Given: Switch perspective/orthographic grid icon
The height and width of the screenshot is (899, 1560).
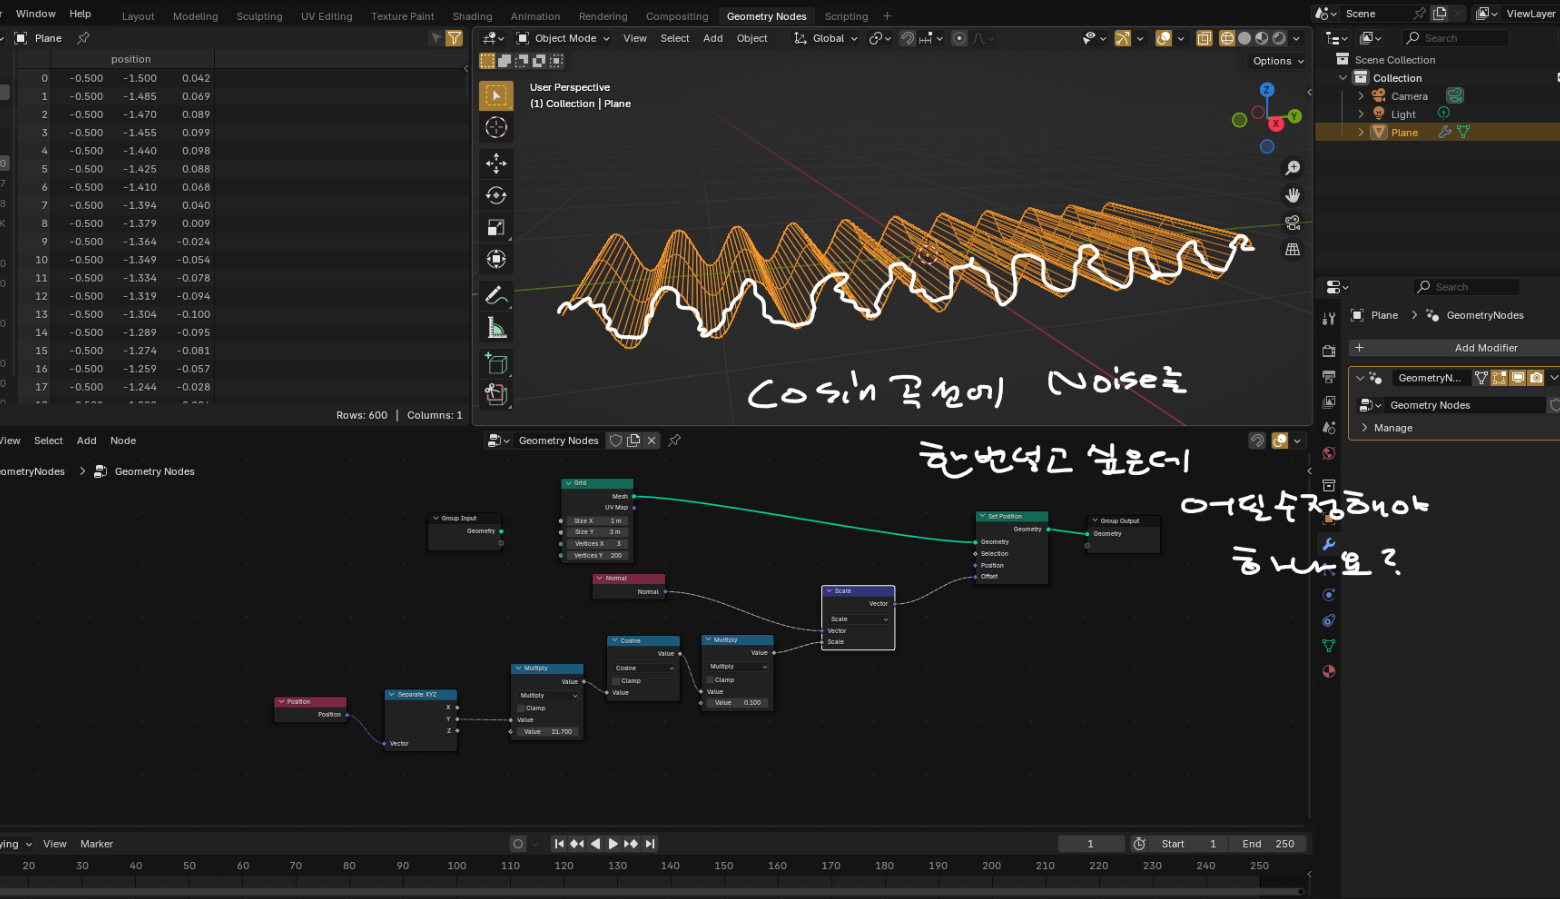Looking at the screenshot, I should coord(1292,249).
